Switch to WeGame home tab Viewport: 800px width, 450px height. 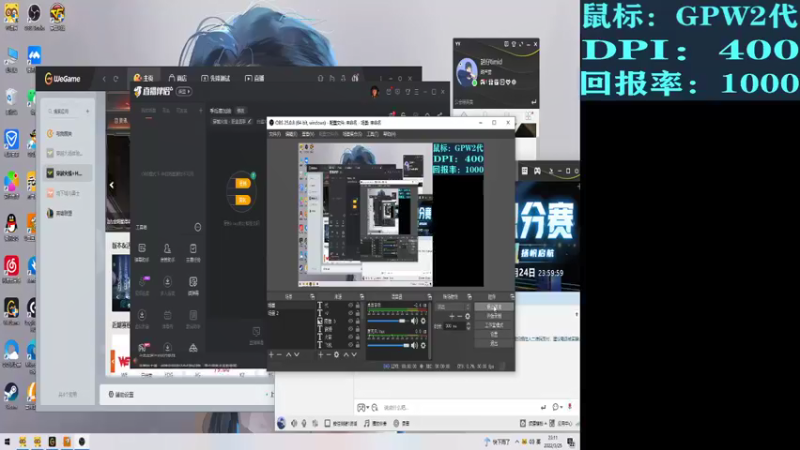(143, 78)
